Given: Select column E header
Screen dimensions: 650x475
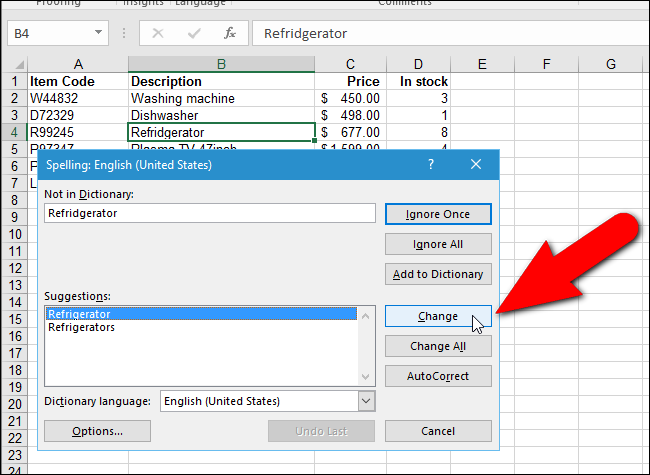Looking at the screenshot, I should pos(482,64).
